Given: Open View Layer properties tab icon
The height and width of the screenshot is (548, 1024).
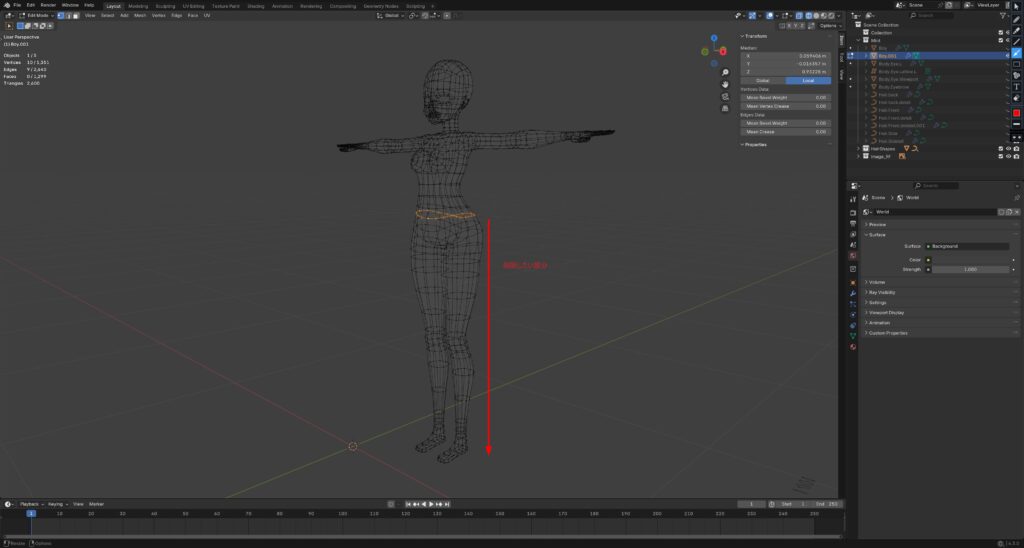Looking at the screenshot, I should coord(853,234).
